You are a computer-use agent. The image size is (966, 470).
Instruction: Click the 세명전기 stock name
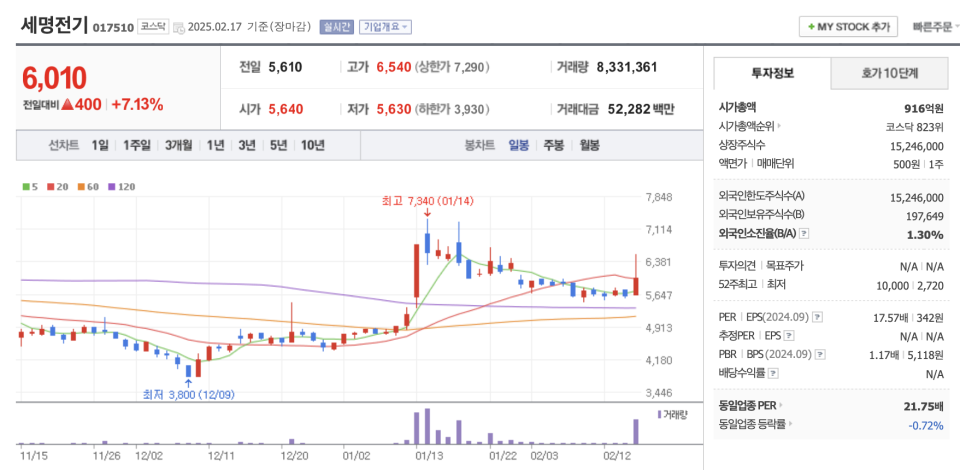click(x=54, y=25)
